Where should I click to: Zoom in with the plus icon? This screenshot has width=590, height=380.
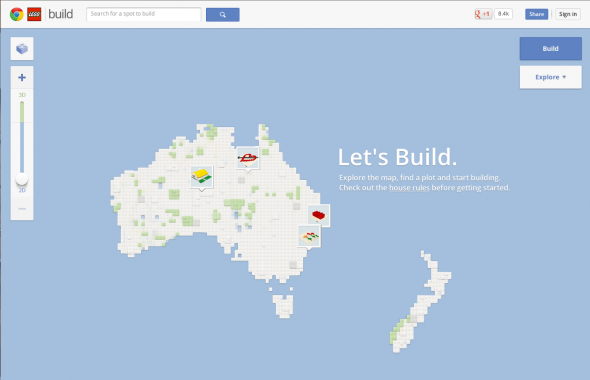coord(22,78)
